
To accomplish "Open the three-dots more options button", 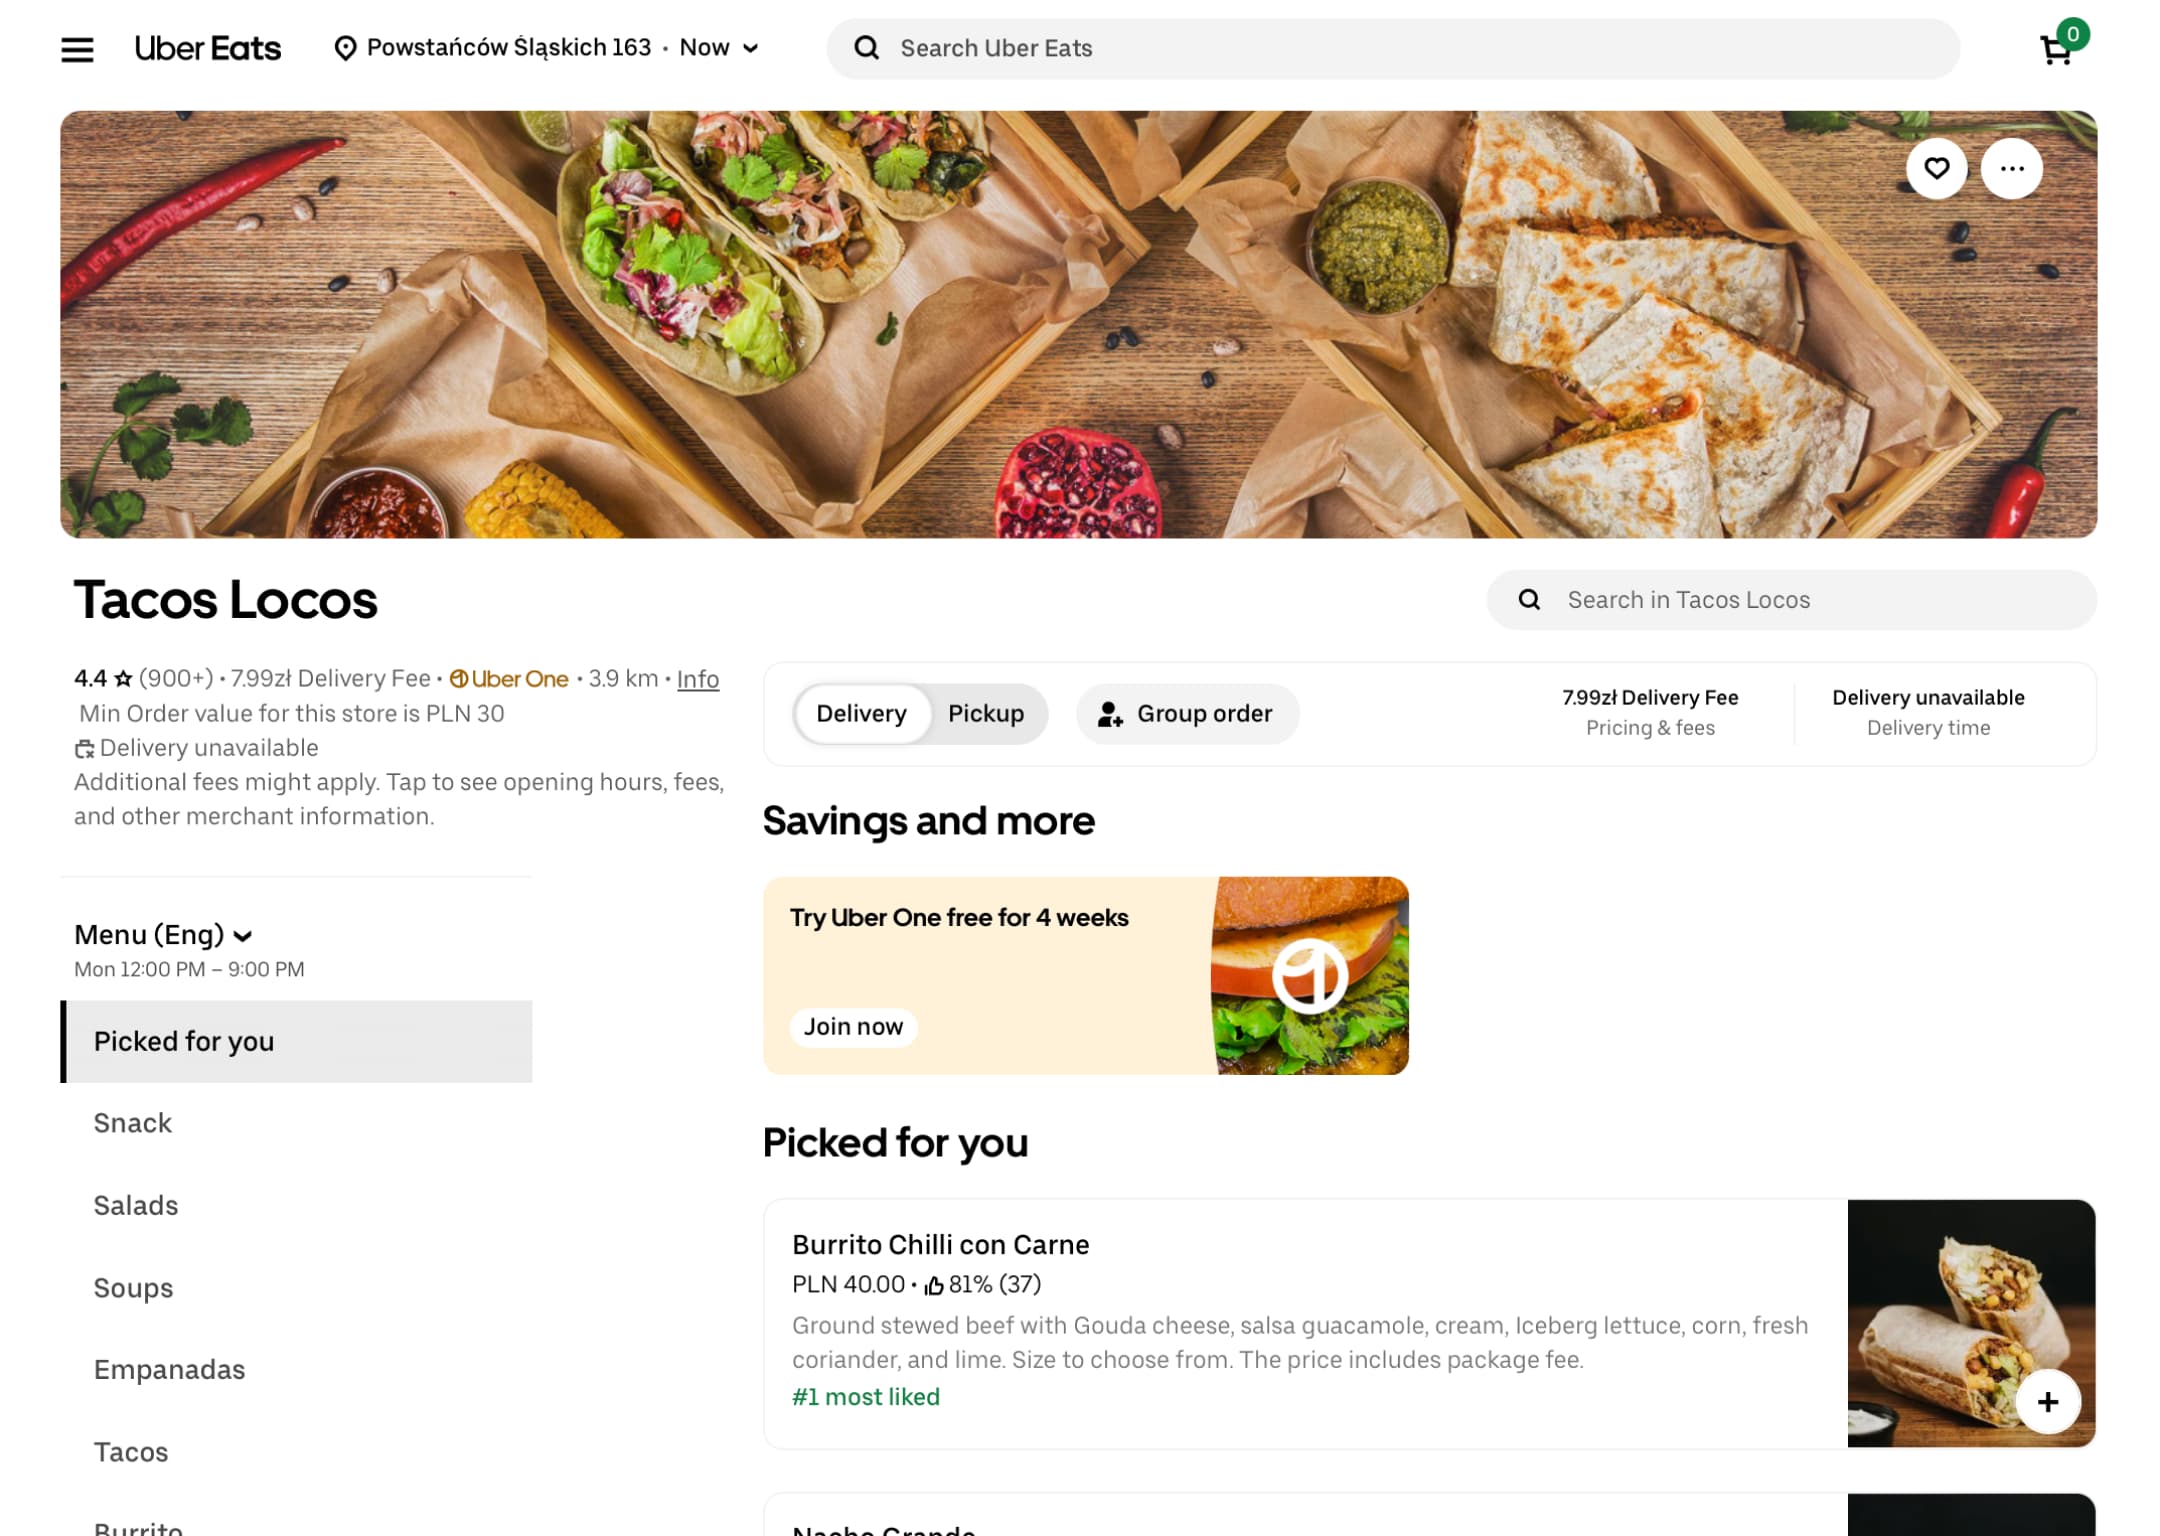I will point(2011,168).
